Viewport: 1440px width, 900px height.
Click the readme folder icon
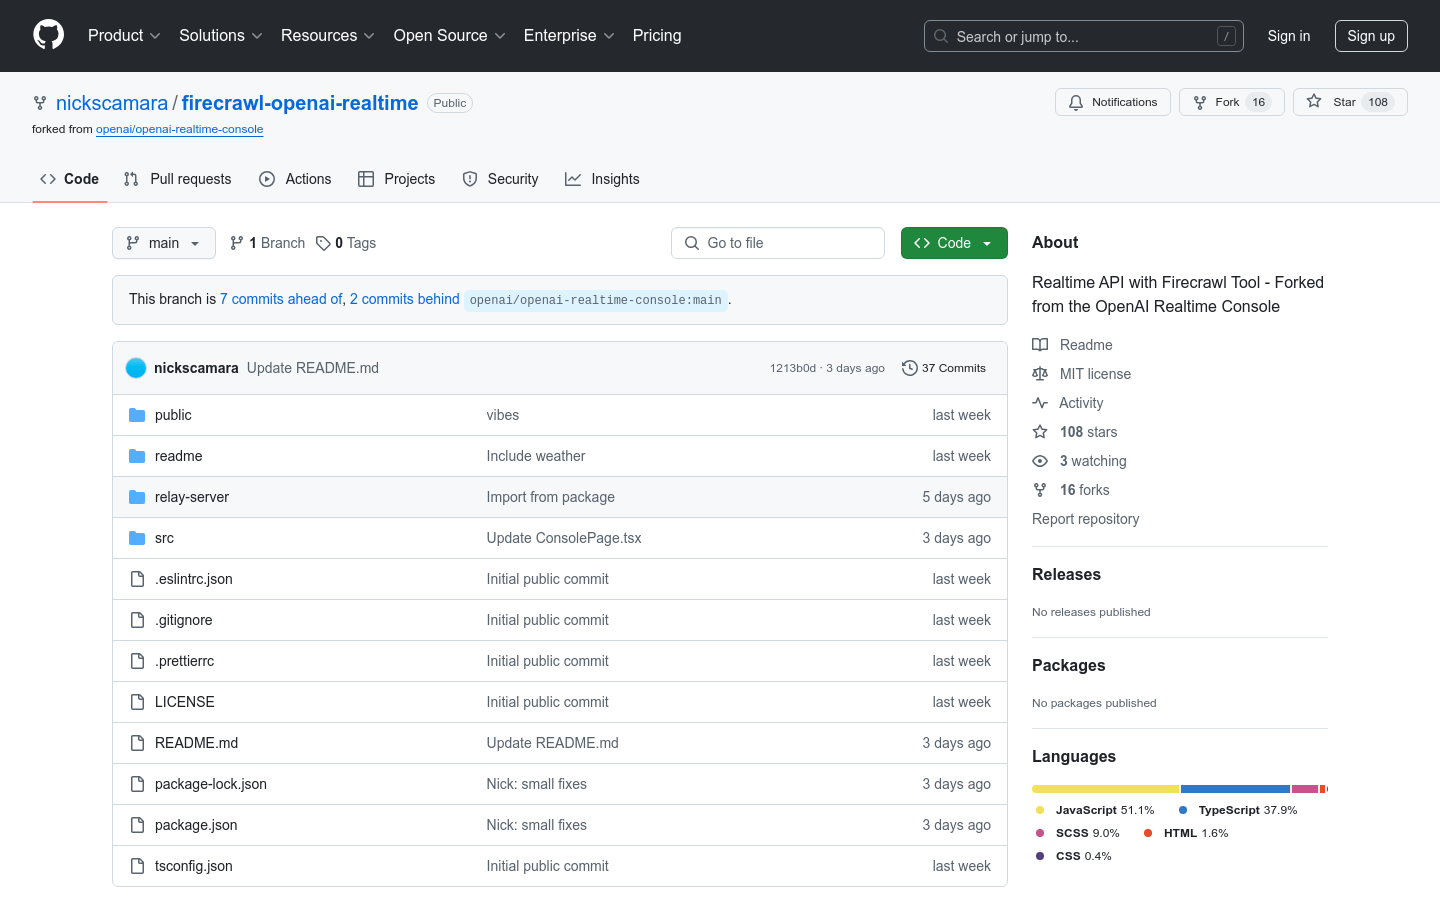(x=137, y=456)
